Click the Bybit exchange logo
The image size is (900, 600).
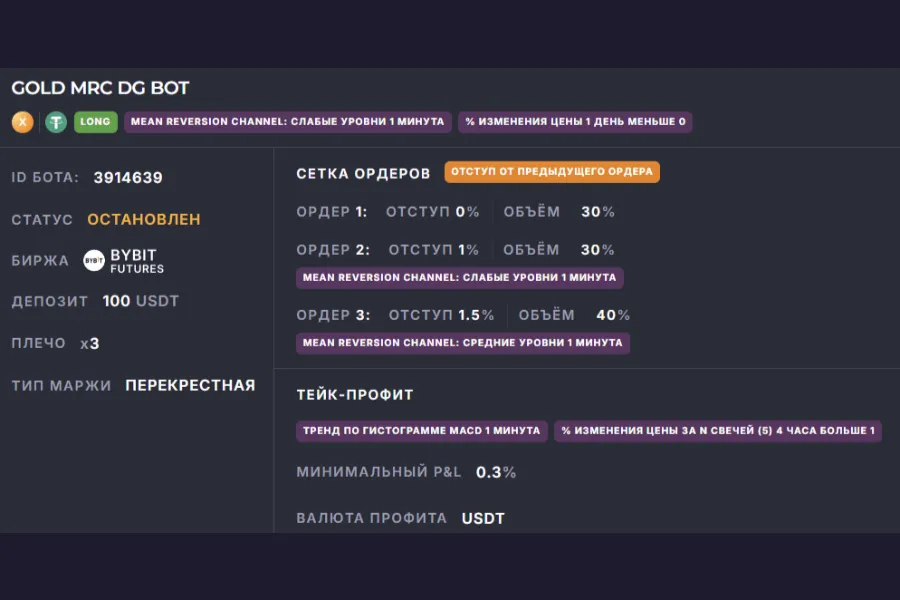95,260
